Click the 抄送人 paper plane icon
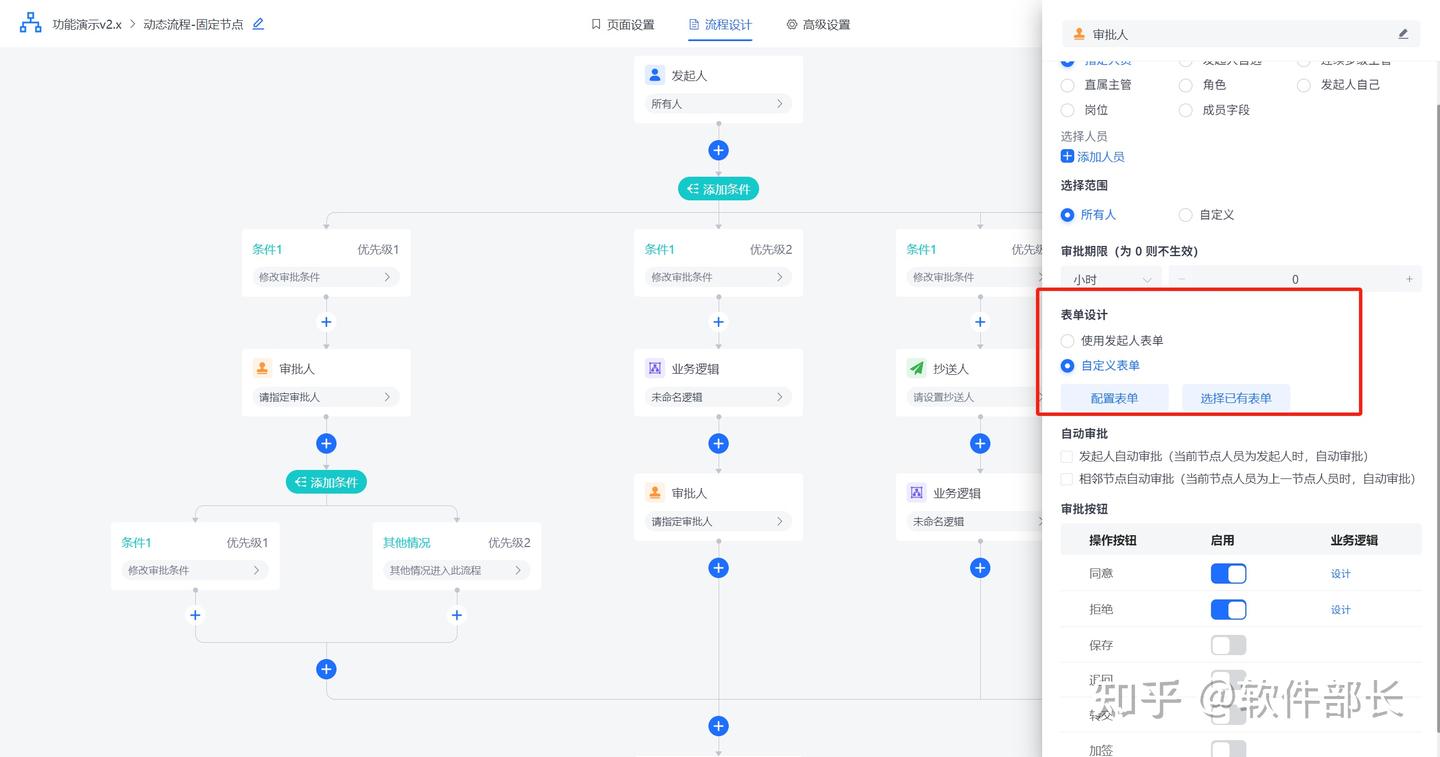Image resolution: width=1440 pixels, height=757 pixels. pos(917,368)
